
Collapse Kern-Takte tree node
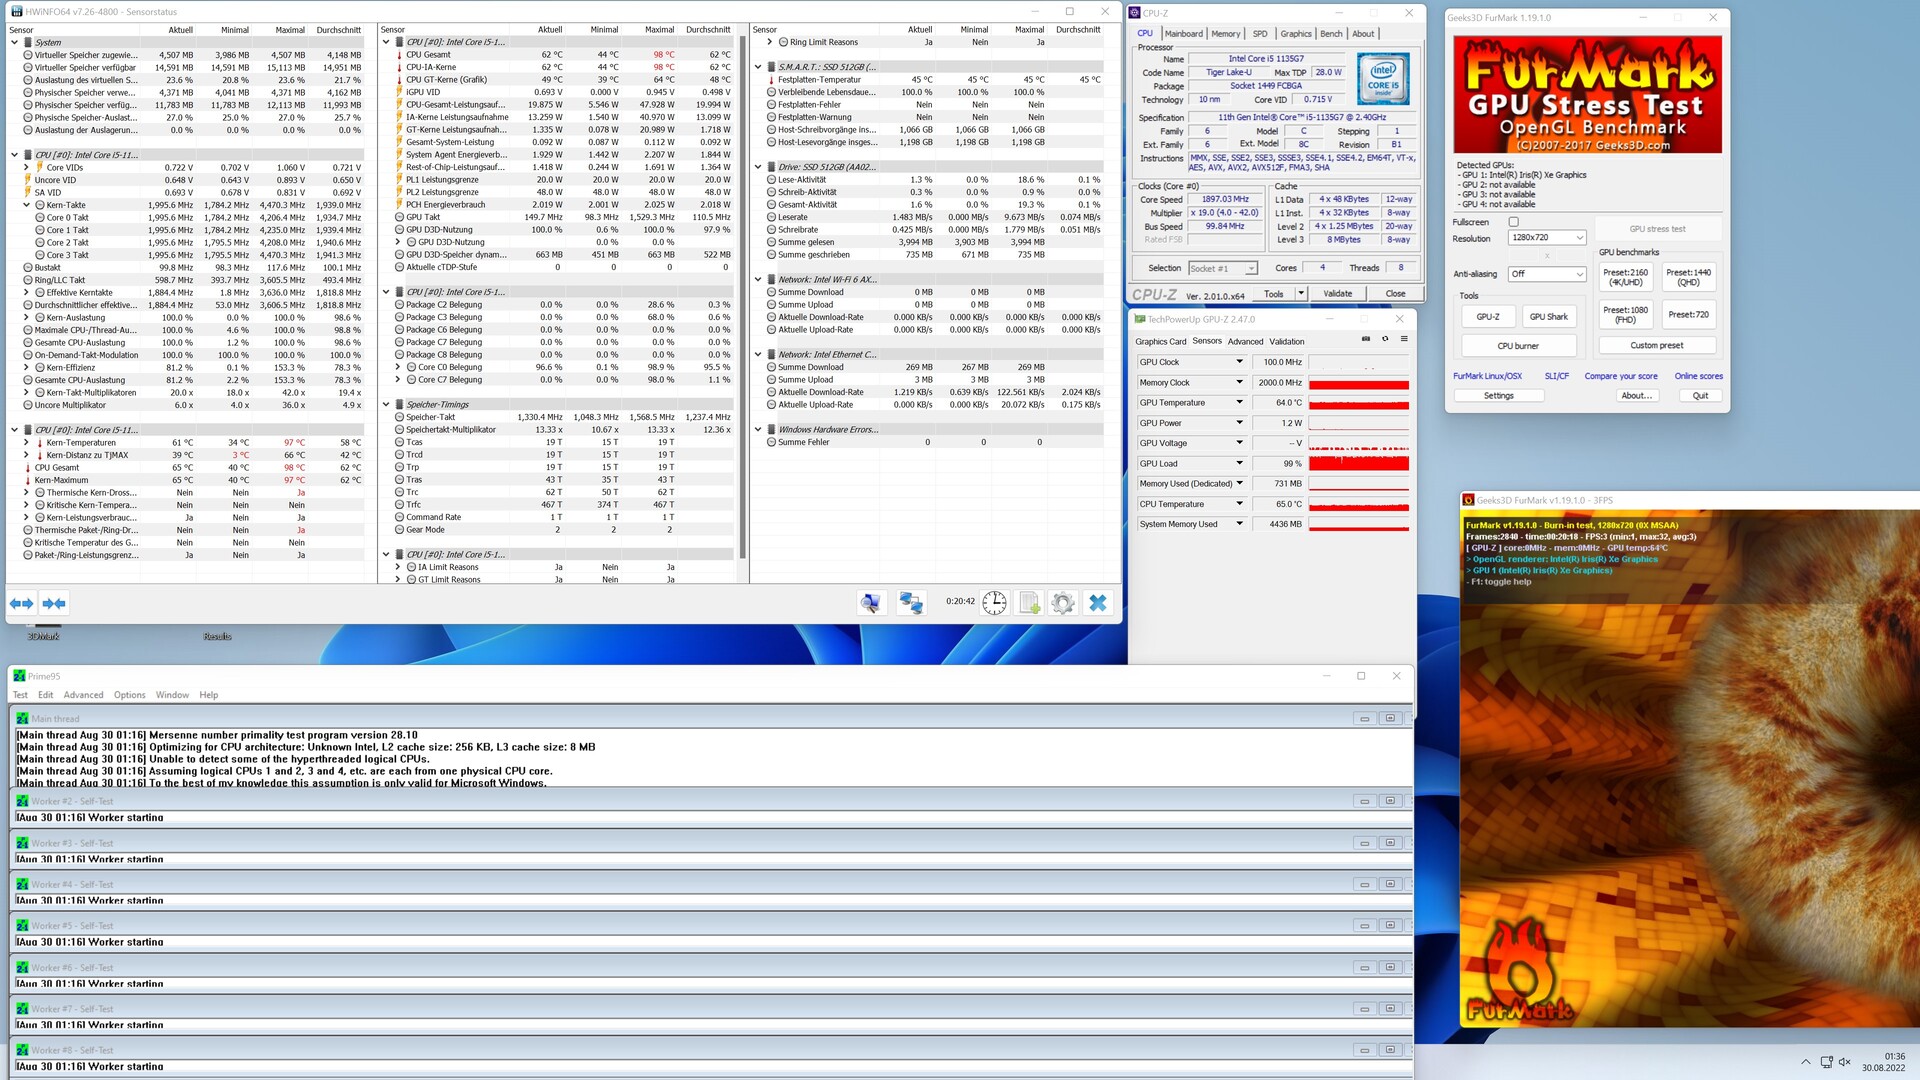[27, 205]
